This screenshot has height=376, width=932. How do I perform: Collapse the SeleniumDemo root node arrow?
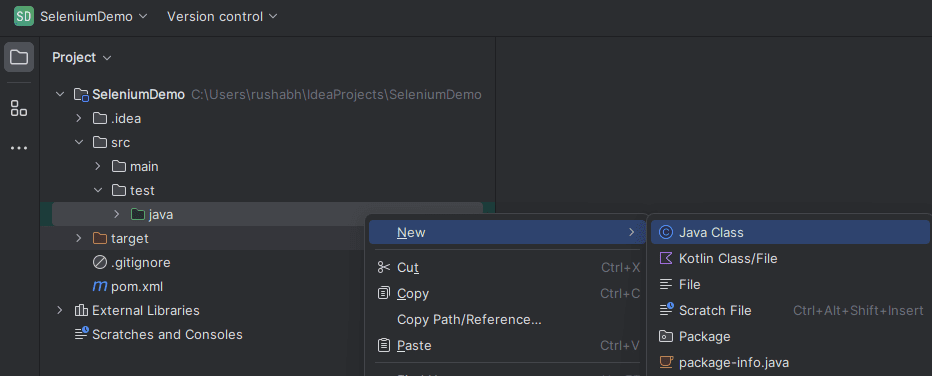click(60, 94)
